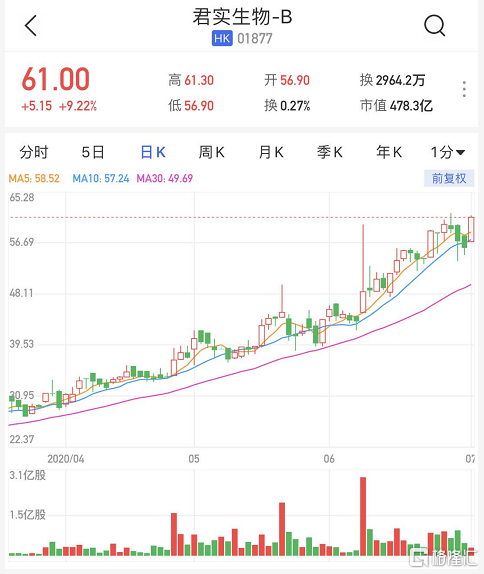The height and width of the screenshot is (574, 484).
Task: Select the 周K chart tab
Action: pyautogui.click(x=212, y=152)
